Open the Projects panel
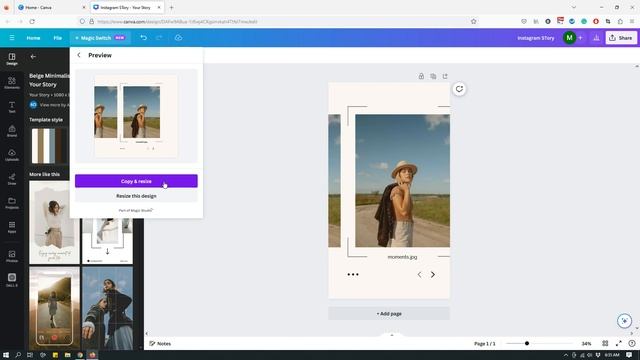This screenshot has width=640, height=360. [12, 203]
